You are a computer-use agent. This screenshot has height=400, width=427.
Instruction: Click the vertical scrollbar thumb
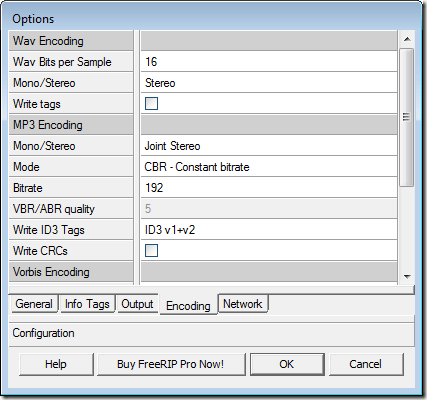407,117
